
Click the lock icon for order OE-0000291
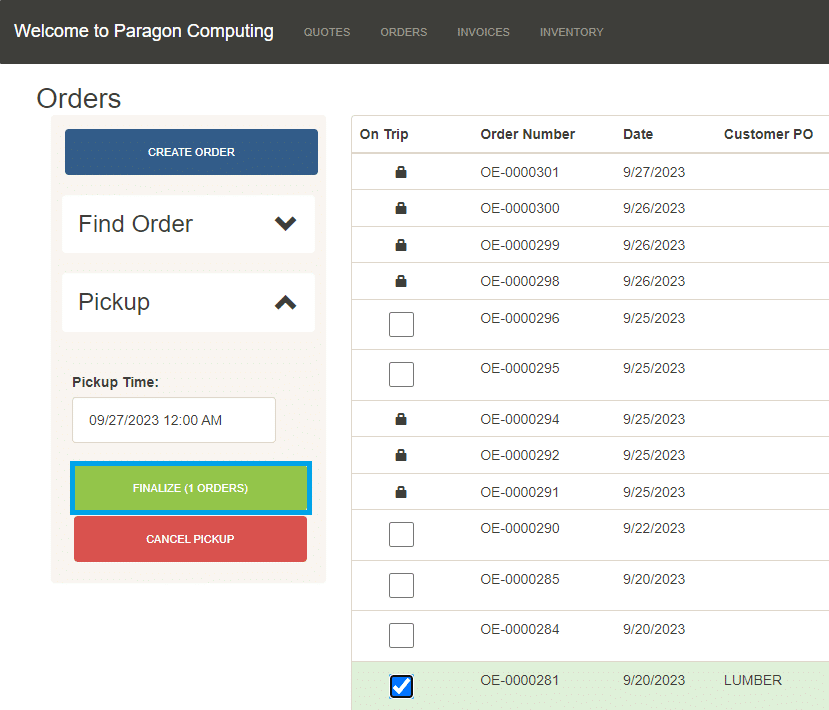(401, 492)
